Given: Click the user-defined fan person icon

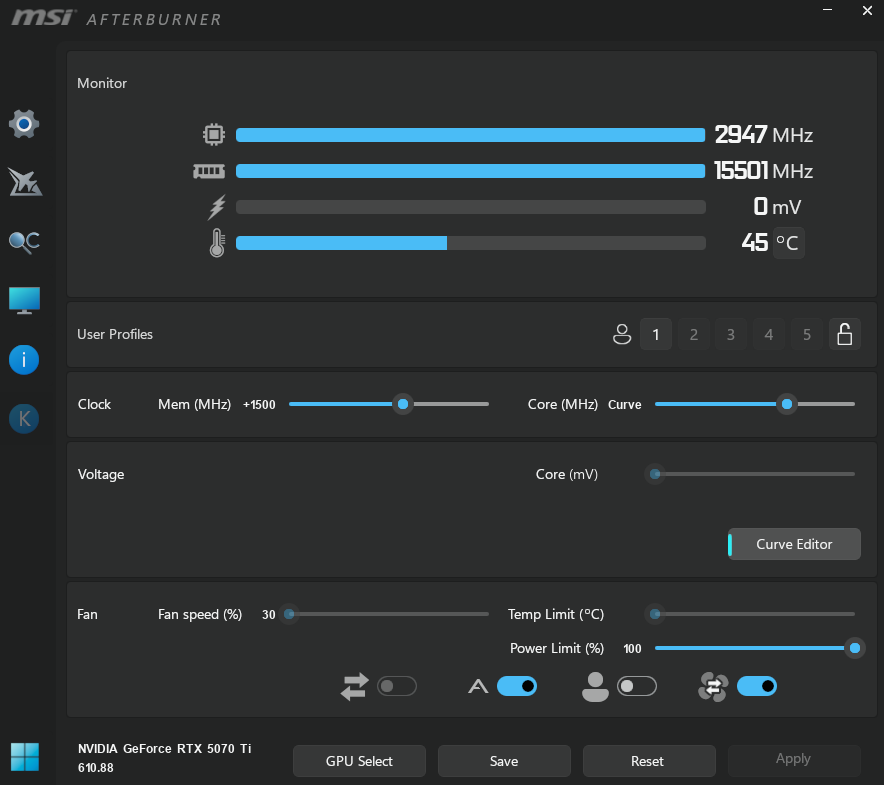Looking at the screenshot, I should pos(595,687).
